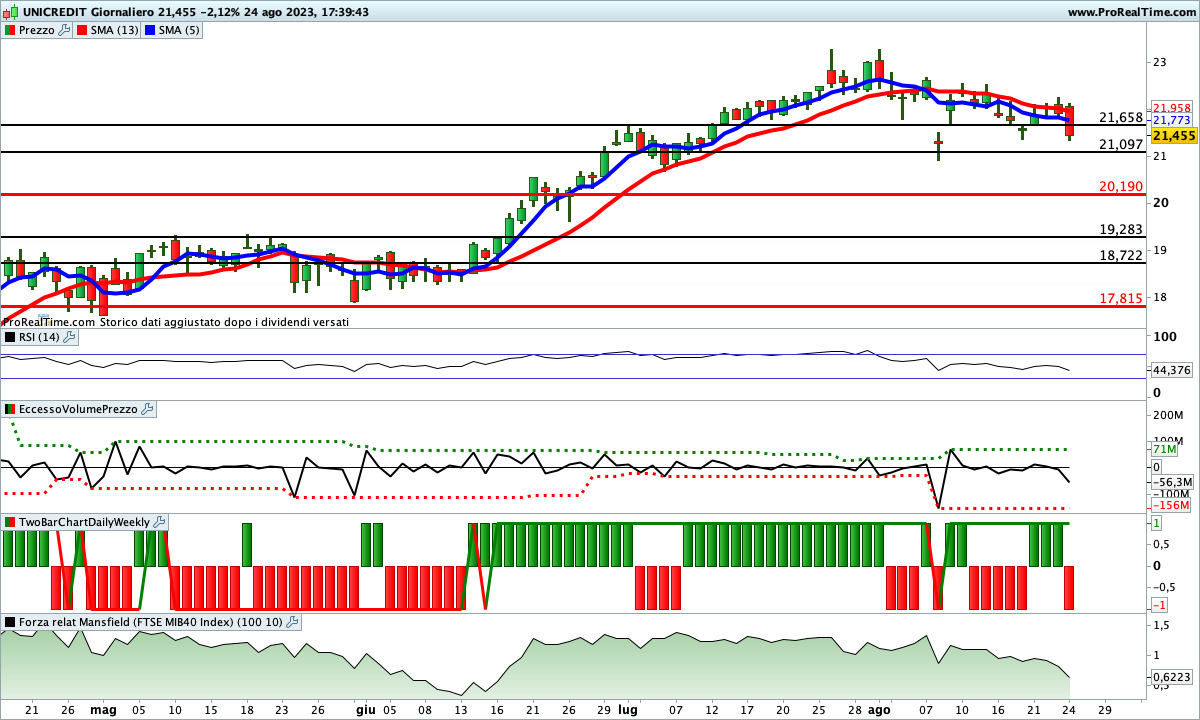The width and height of the screenshot is (1200, 720).
Task: Click the 19,283 level label
Action: pyautogui.click(x=1121, y=229)
